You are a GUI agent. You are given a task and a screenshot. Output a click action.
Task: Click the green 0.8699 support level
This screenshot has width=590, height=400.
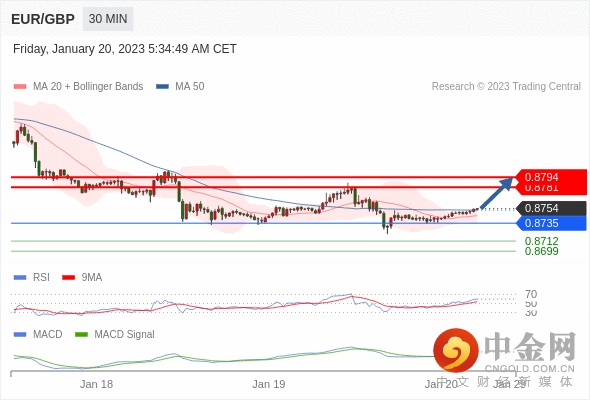pyautogui.click(x=541, y=251)
